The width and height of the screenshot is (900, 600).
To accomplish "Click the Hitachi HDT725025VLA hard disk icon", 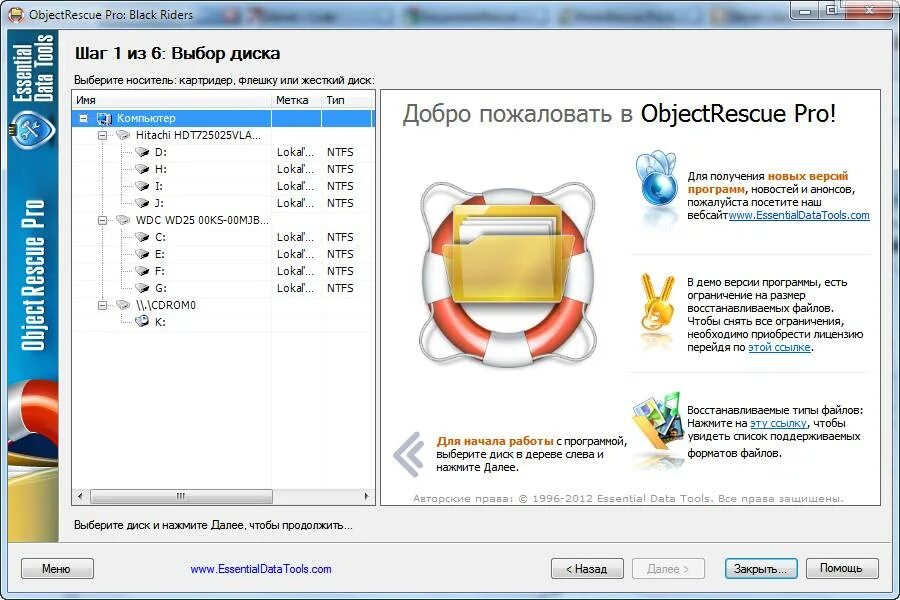I will [x=123, y=135].
